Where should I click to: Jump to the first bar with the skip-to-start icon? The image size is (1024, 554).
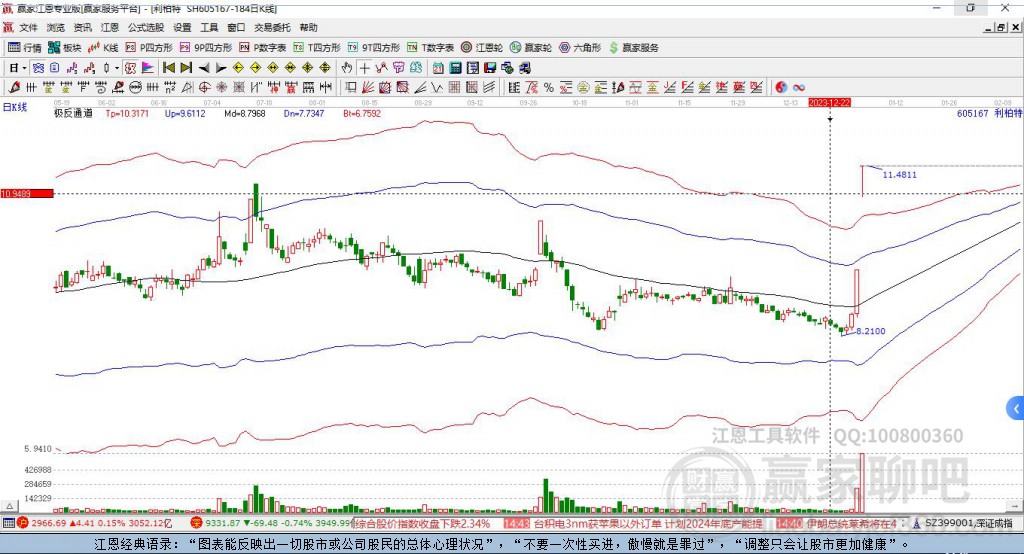(168, 68)
